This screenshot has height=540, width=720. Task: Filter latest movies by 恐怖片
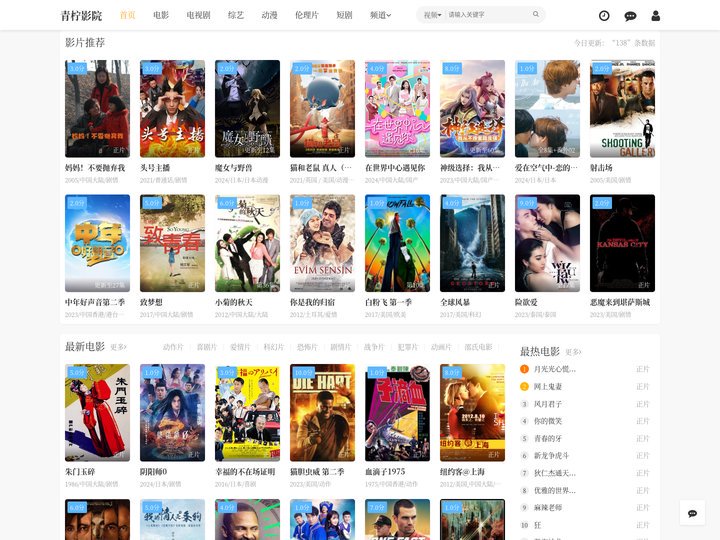[307, 347]
